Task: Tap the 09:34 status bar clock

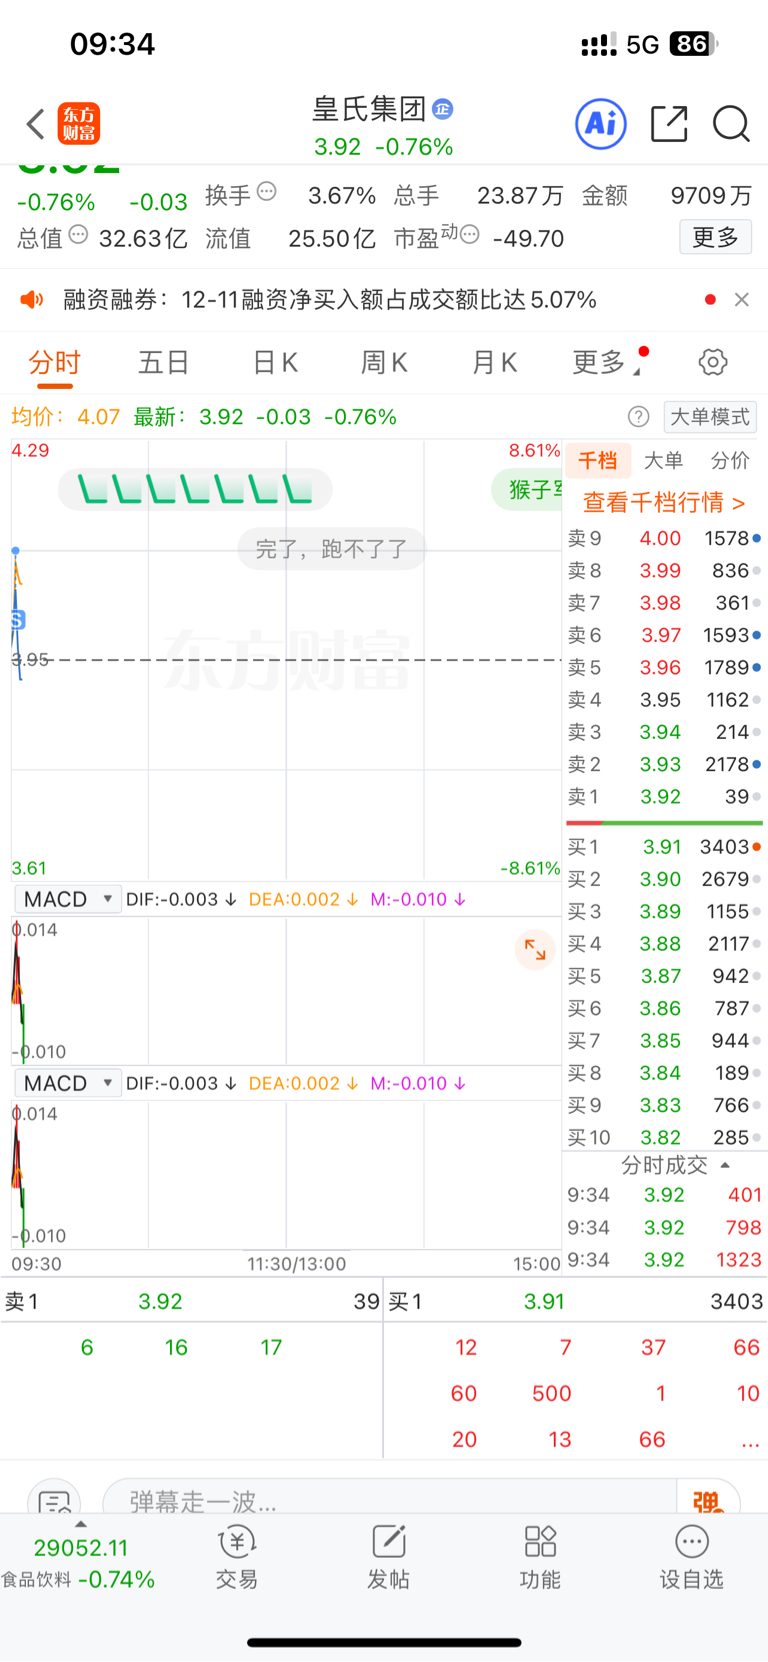Action: pos(112,44)
